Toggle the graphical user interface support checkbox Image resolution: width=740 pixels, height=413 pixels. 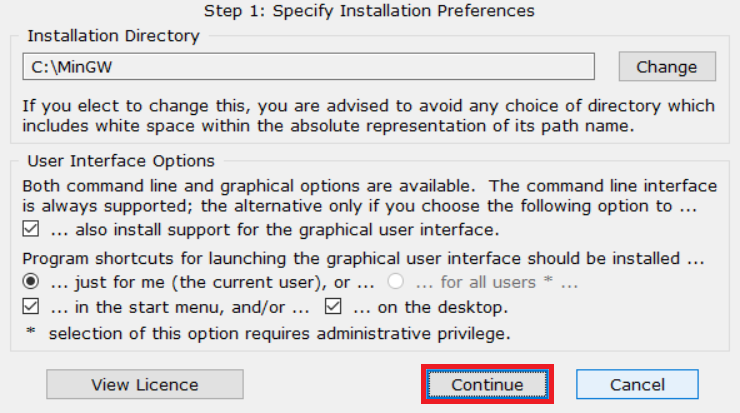[x=30, y=229]
